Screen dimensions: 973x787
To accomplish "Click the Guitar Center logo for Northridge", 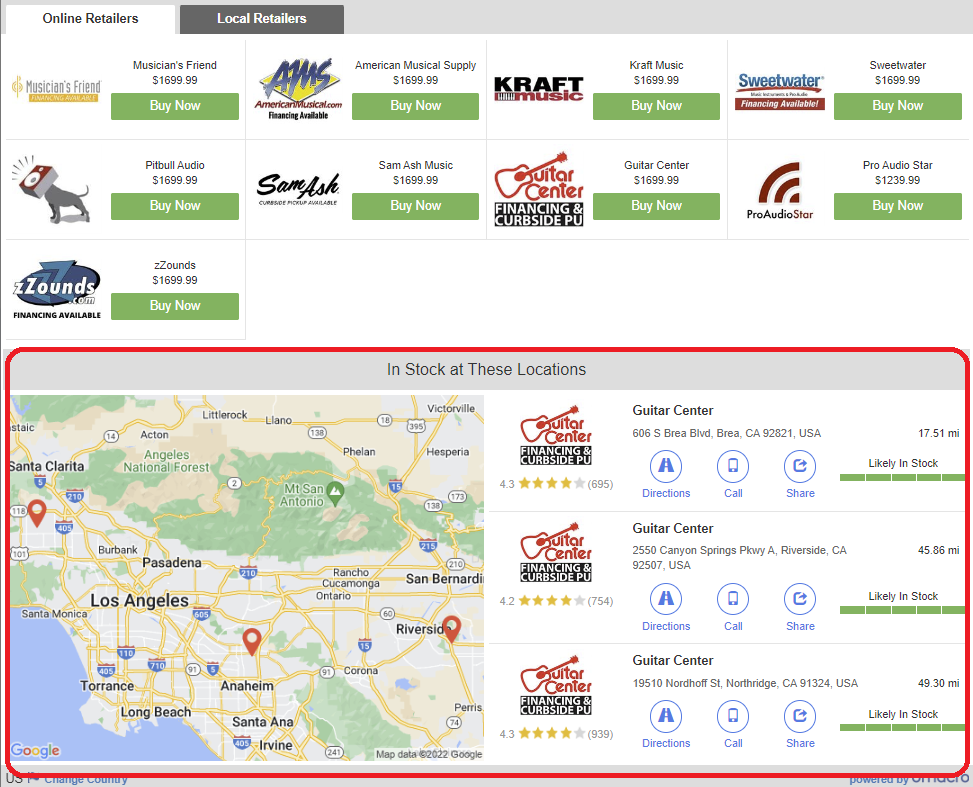I will pyautogui.click(x=556, y=685).
